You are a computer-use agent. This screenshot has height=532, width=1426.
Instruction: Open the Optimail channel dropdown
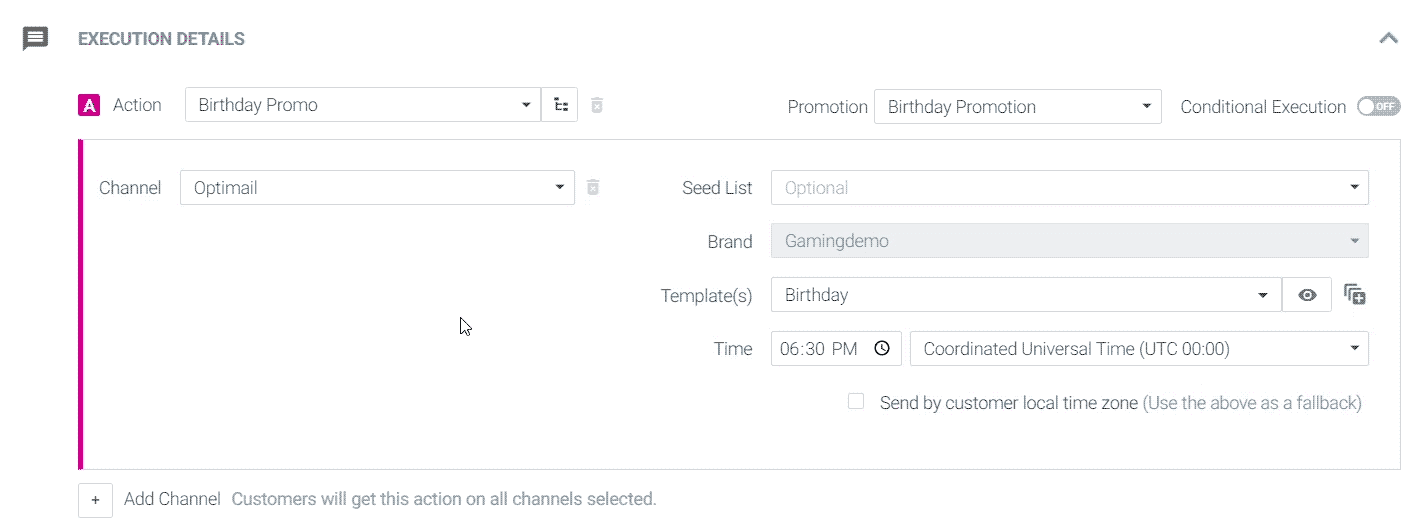pyautogui.click(x=377, y=187)
